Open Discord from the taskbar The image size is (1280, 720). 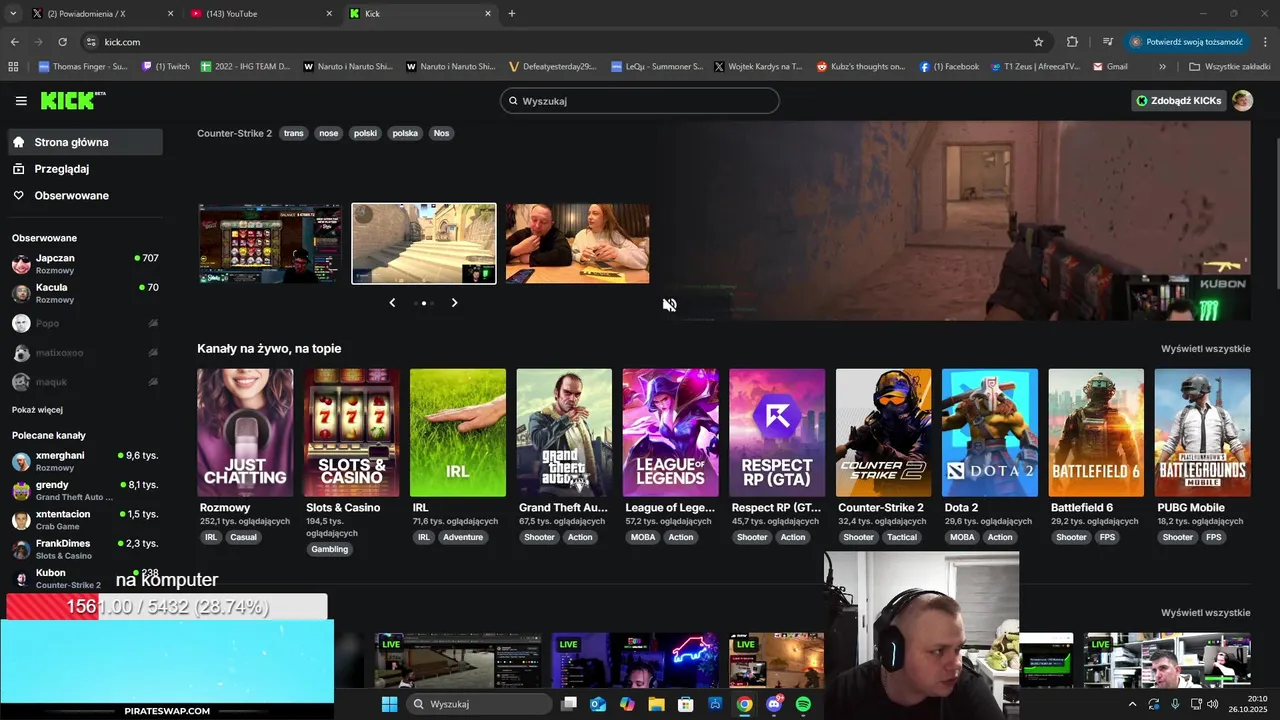tap(774, 704)
